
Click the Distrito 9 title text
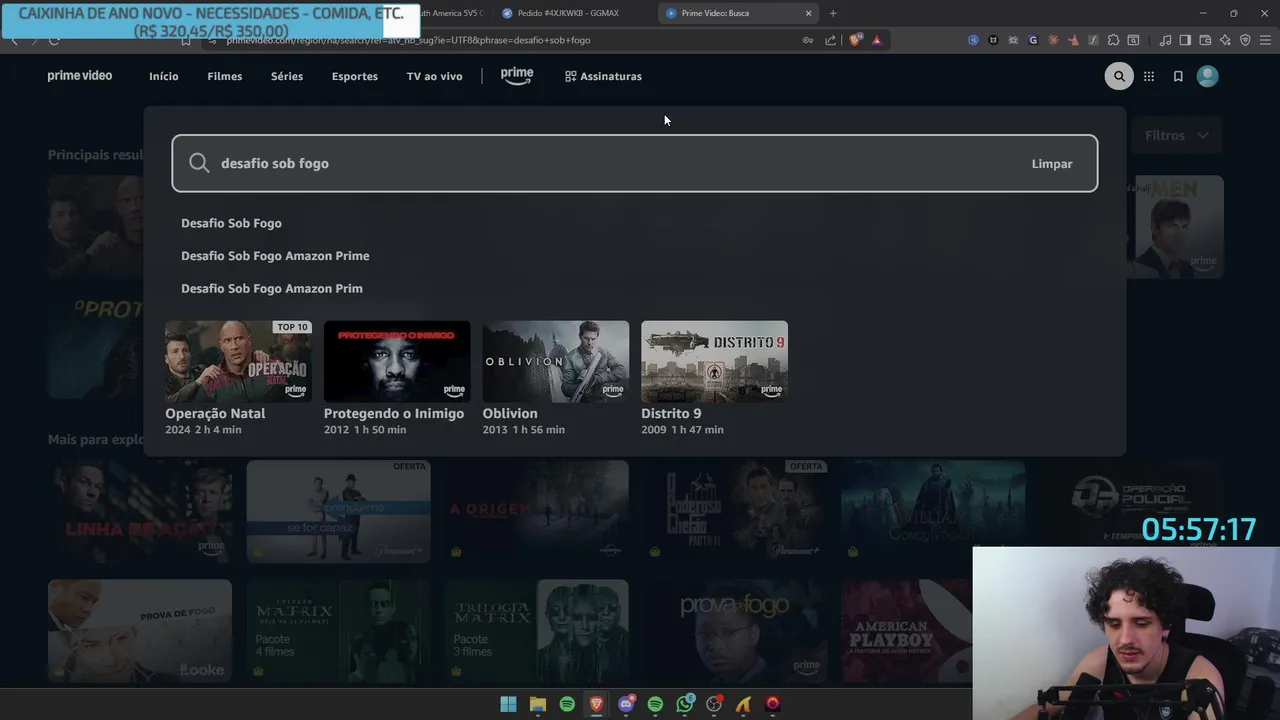[x=671, y=413]
